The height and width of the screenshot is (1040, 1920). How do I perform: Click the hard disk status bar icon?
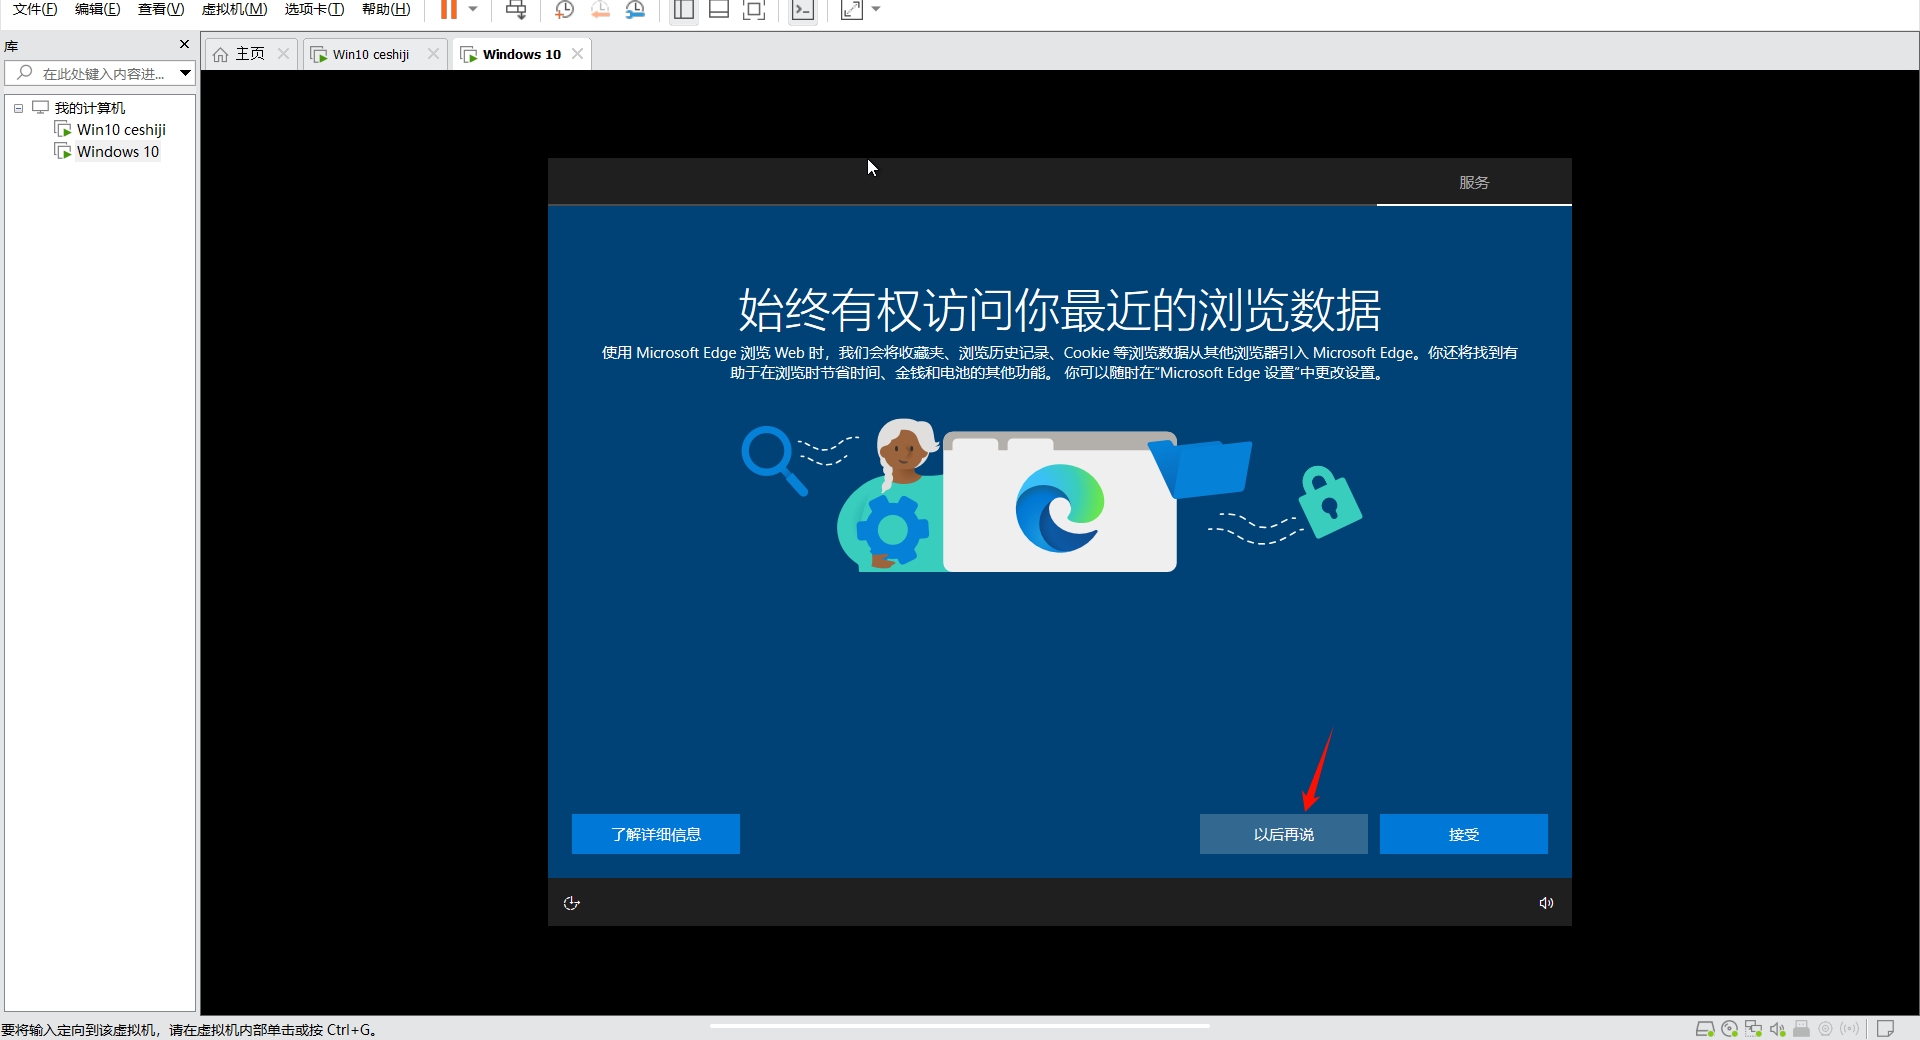(x=1705, y=1029)
